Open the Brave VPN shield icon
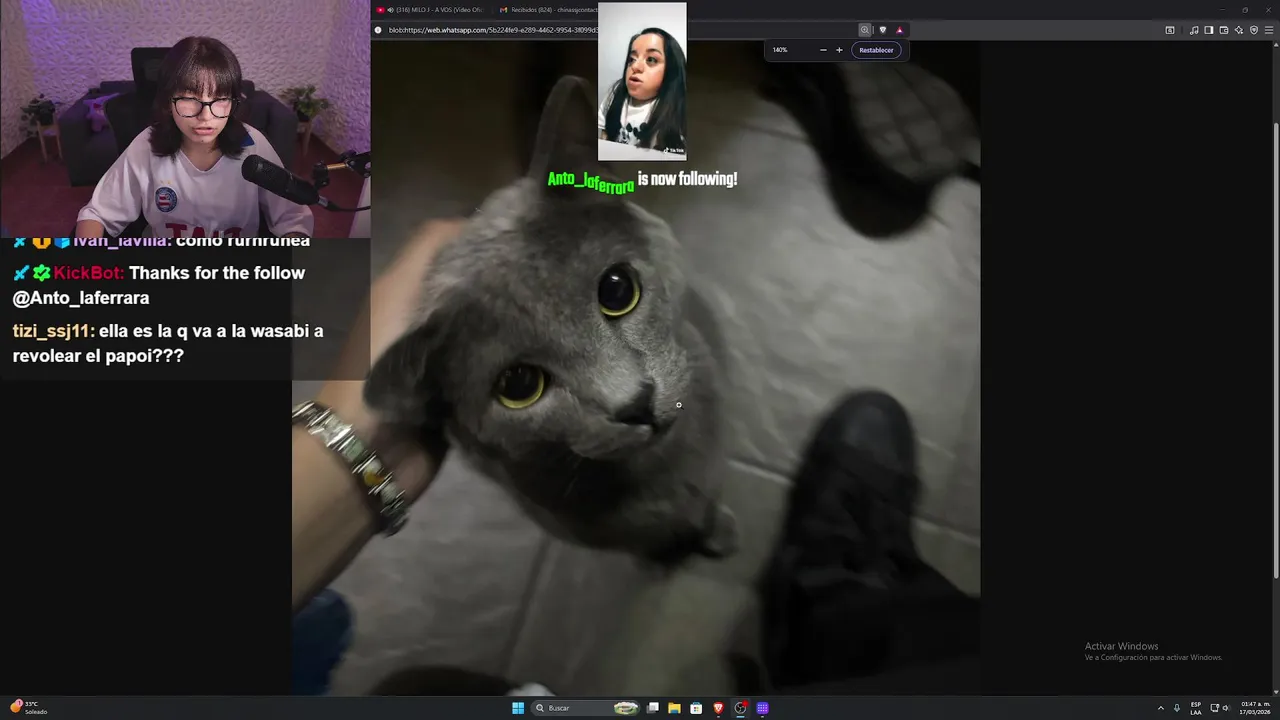1280x720 pixels. [1254, 30]
